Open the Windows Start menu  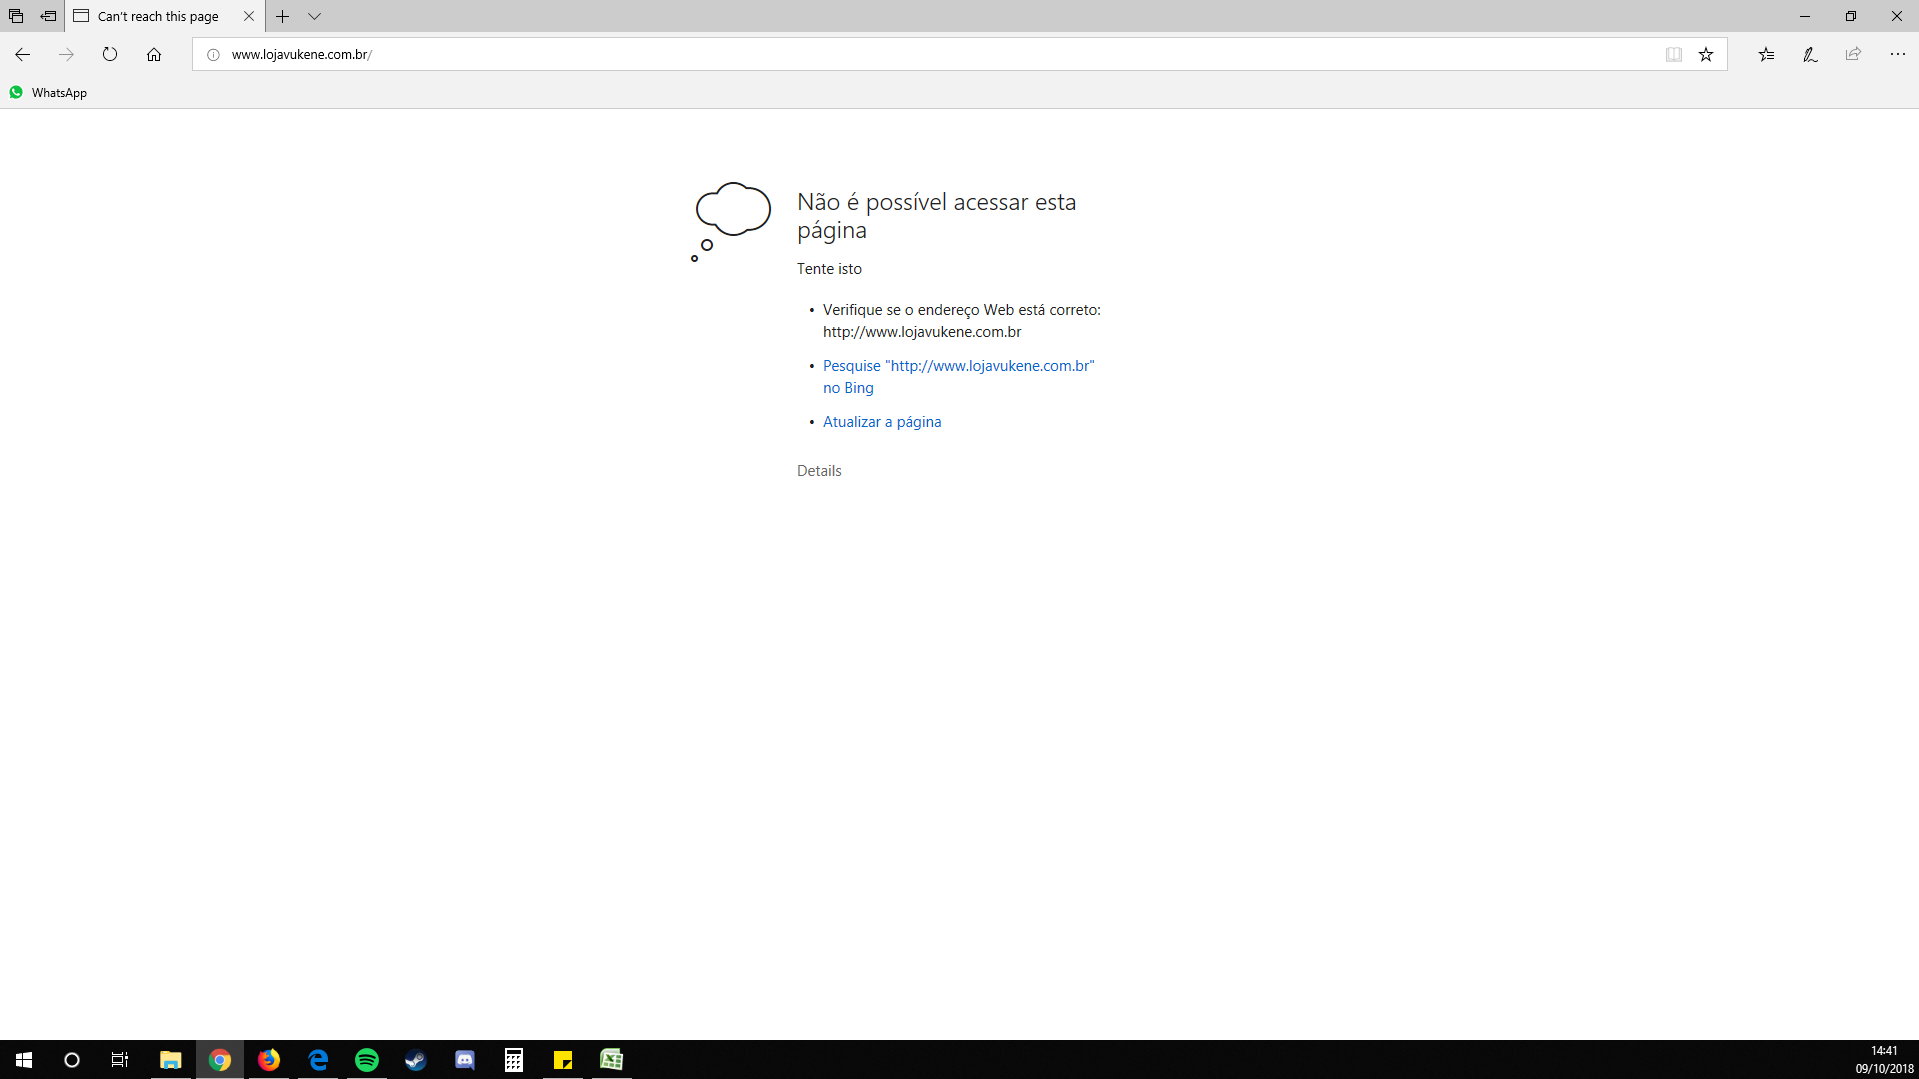(x=24, y=1059)
